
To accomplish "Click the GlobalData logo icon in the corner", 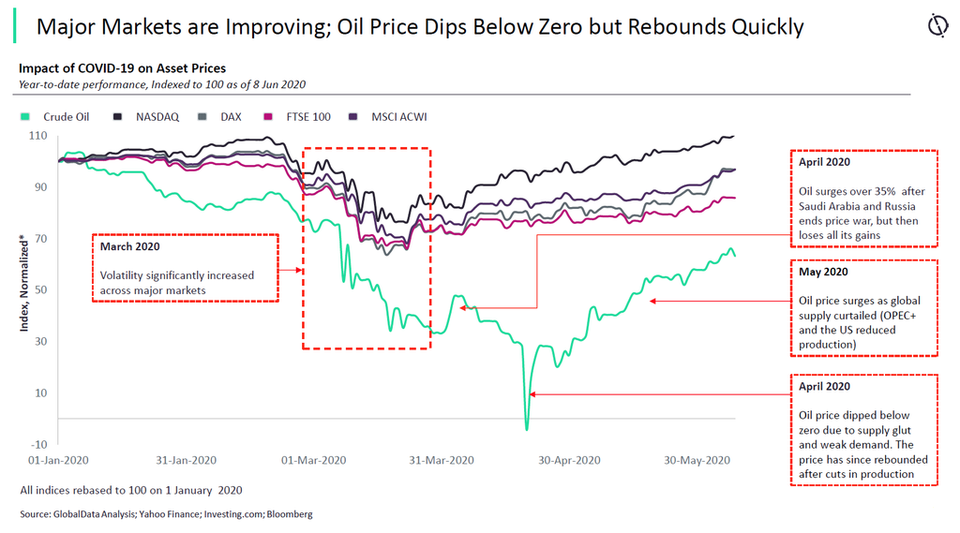I will pyautogui.click(x=938, y=26).
